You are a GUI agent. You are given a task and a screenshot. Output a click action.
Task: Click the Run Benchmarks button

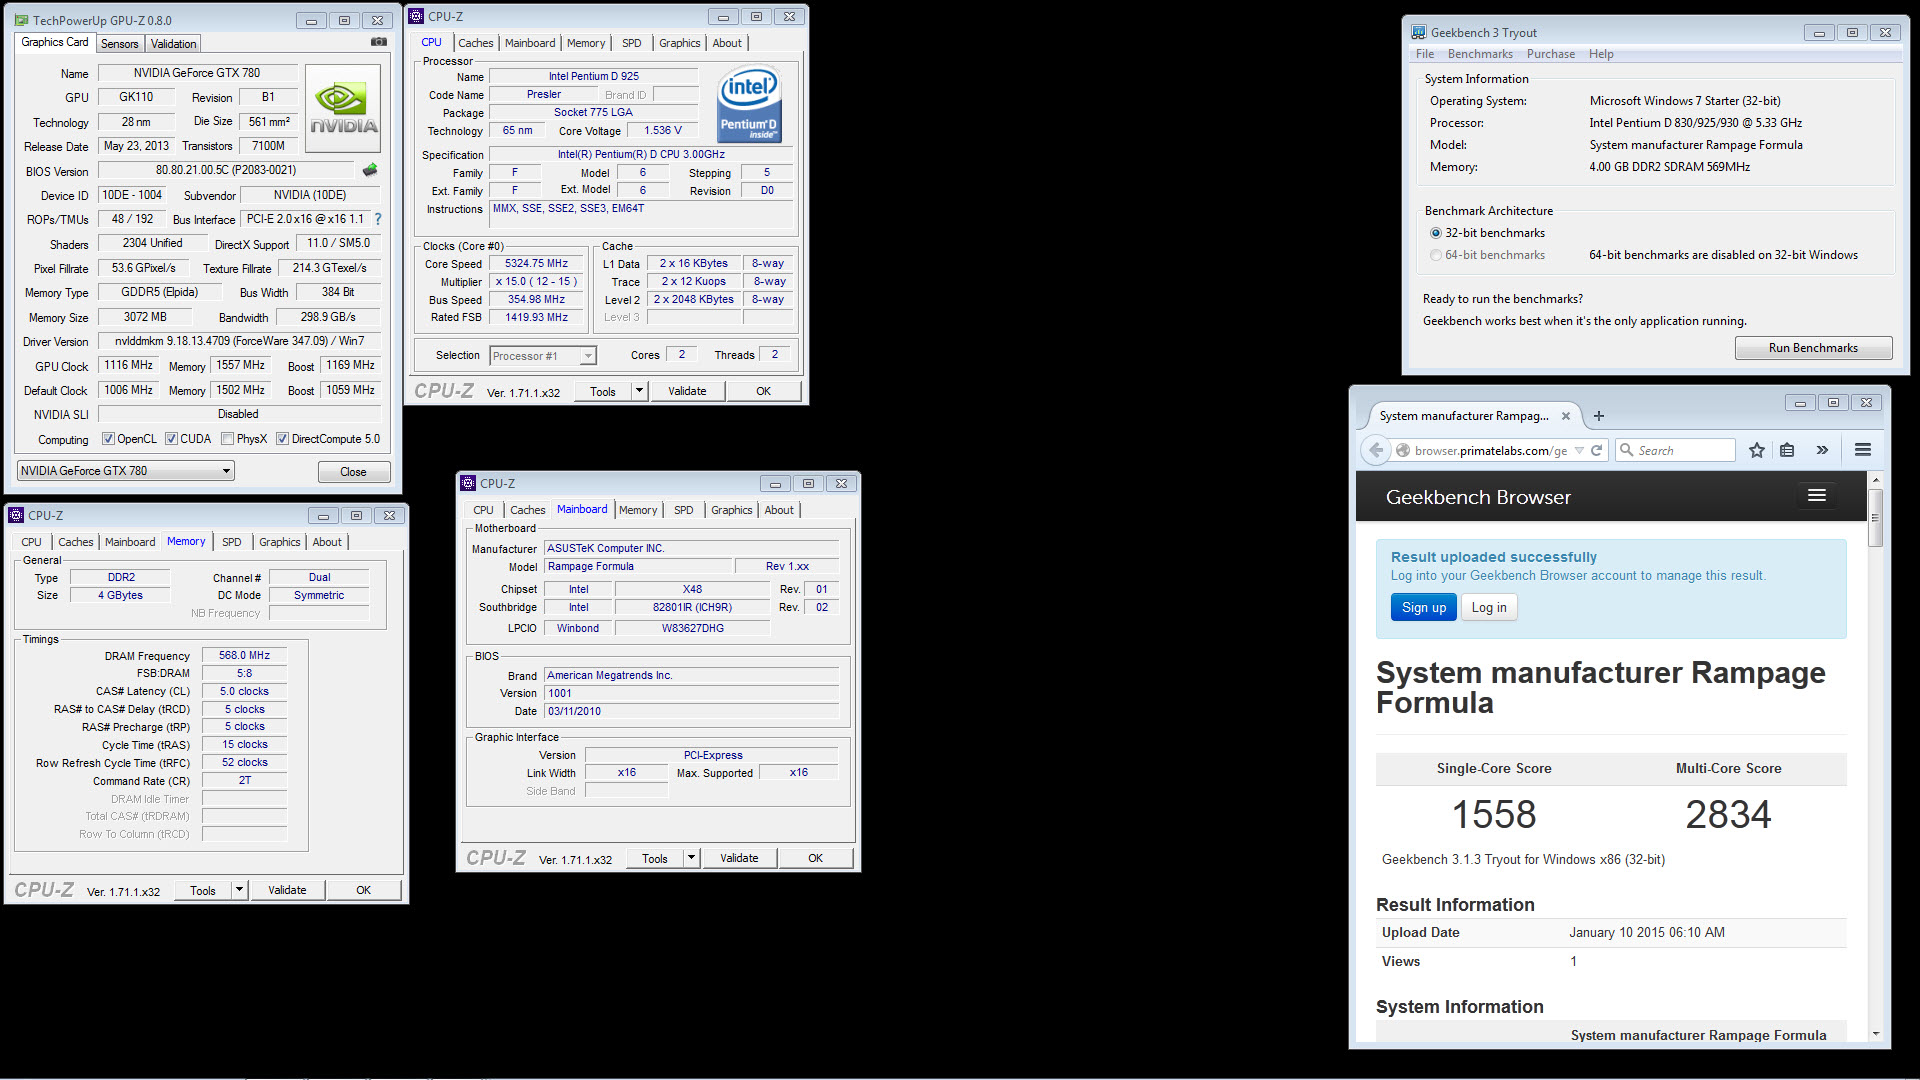[x=1813, y=348]
